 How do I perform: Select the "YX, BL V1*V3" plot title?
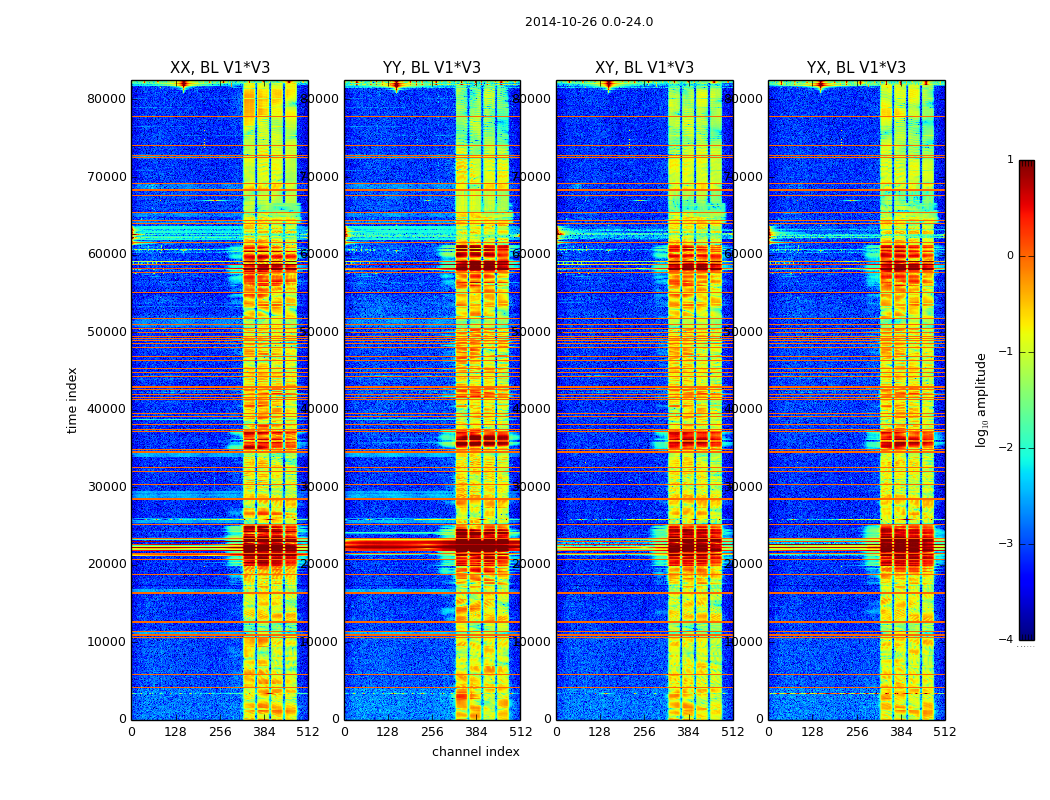[856, 68]
